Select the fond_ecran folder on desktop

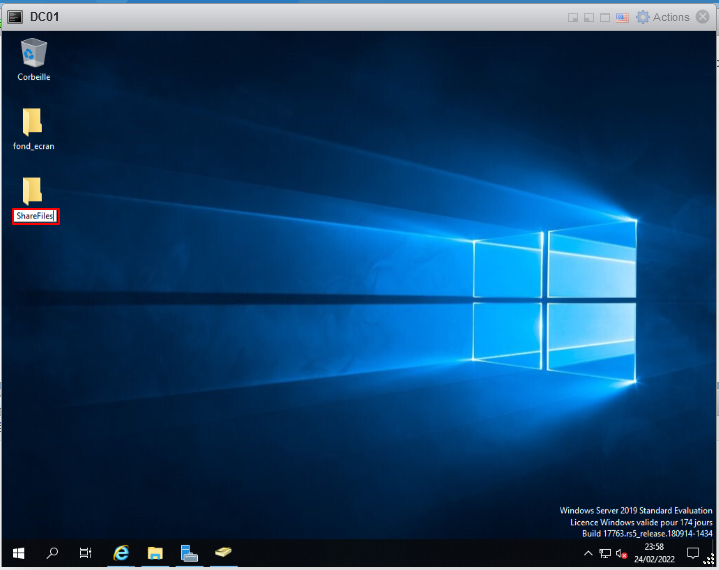(x=33, y=123)
